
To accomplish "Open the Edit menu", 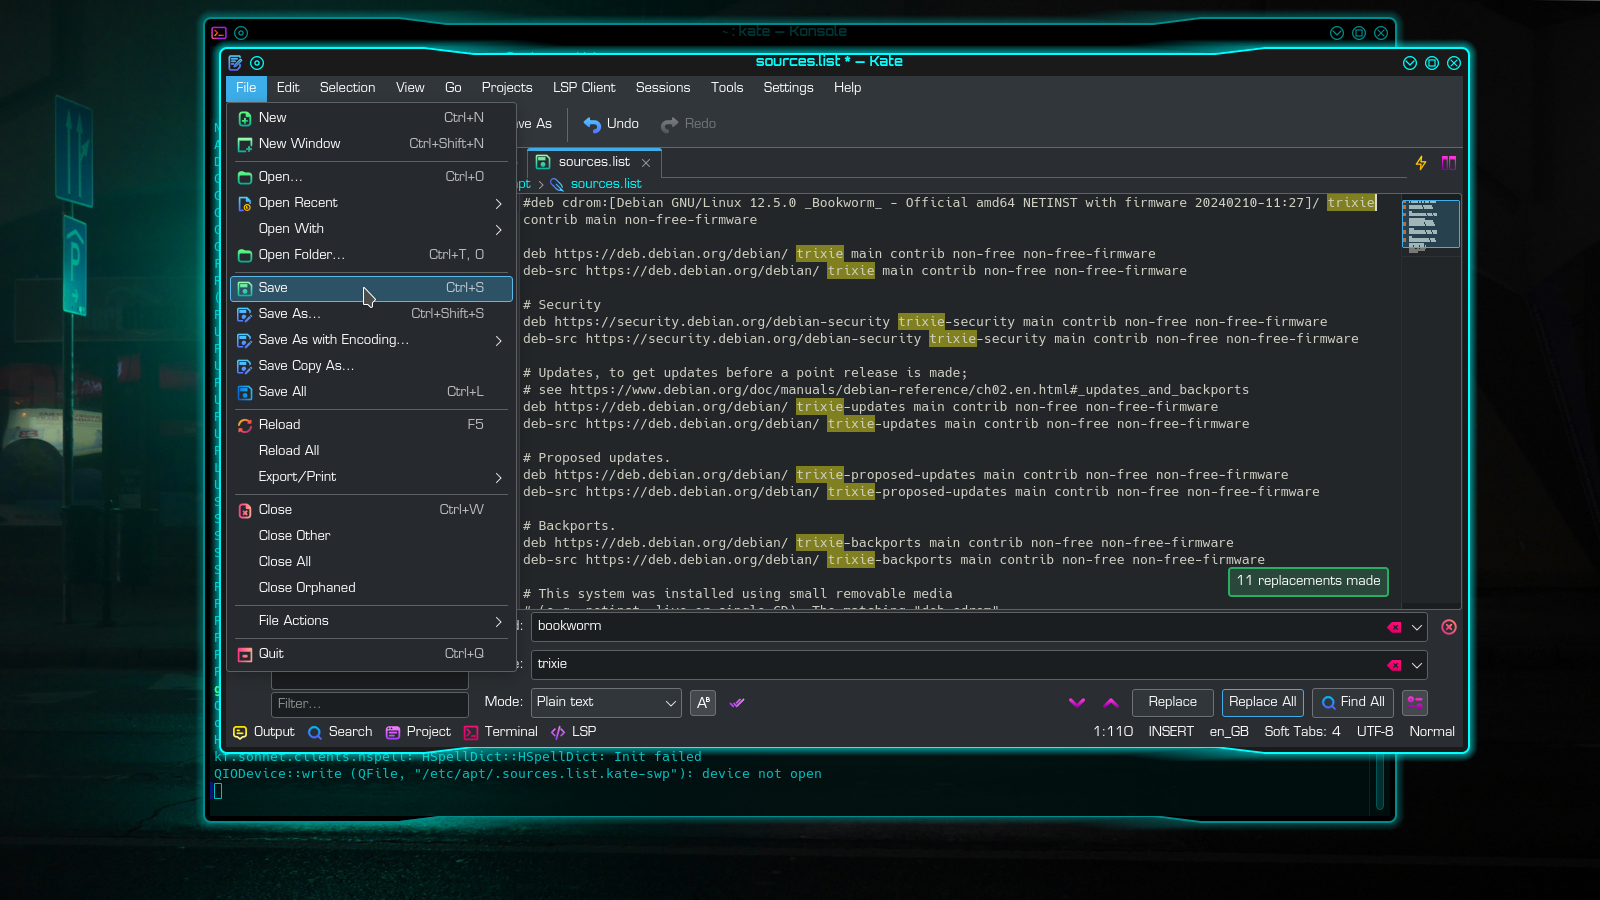I will pyautogui.click(x=288, y=88).
